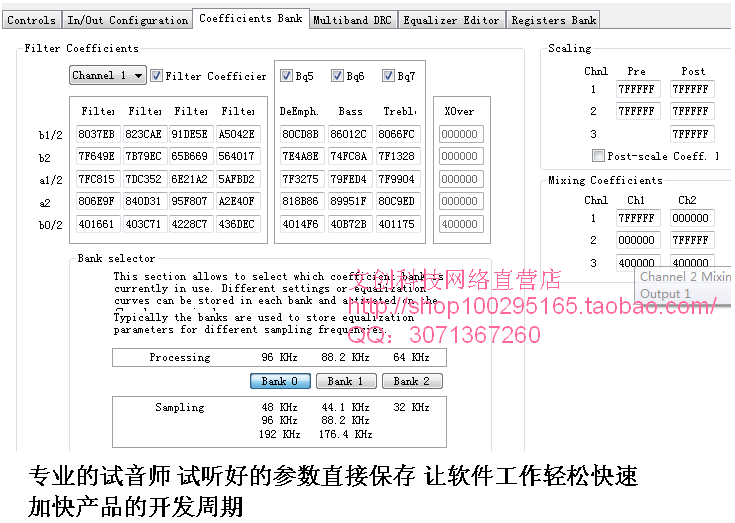This screenshot has height=523, width=735.
Task: Click the Bank 1 button
Action: [x=346, y=381]
